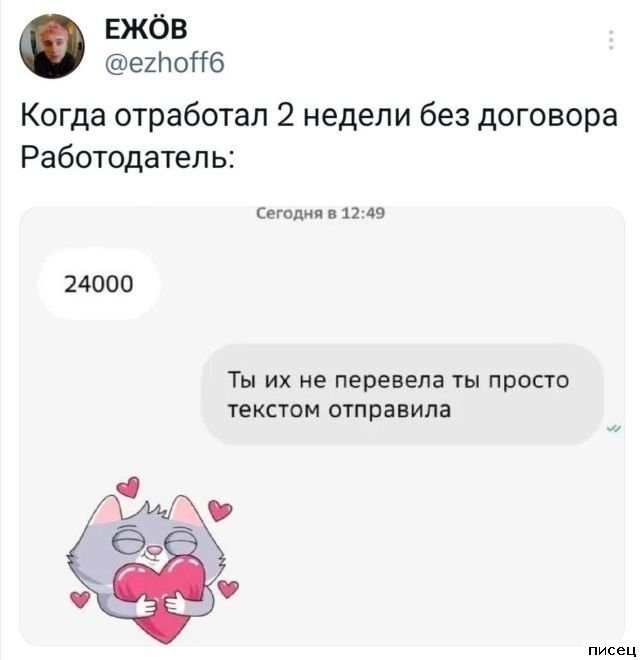
Task: Click the heart beside the cat's right ear
Action: (220, 510)
